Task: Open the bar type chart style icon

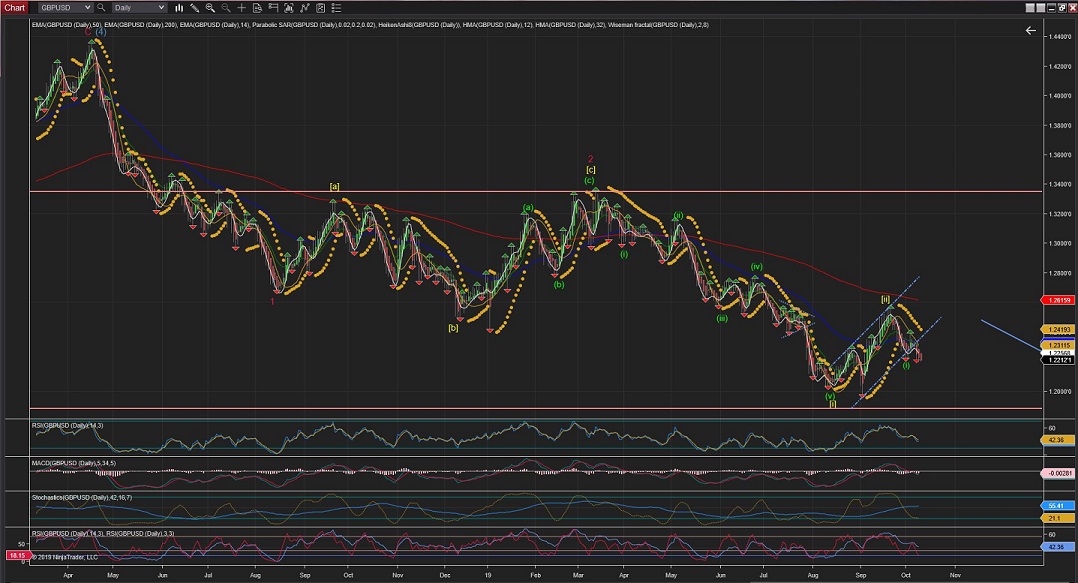Action: click(x=179, y=8)
